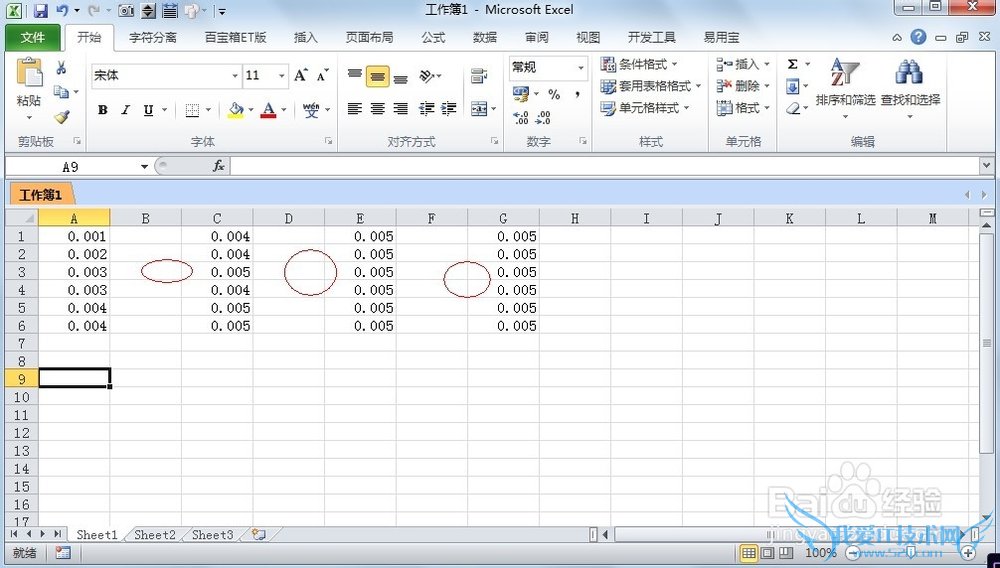Toggle center vertical alignment button
The height and width of the screenshot is (568, 1000).
coord(377,76)
